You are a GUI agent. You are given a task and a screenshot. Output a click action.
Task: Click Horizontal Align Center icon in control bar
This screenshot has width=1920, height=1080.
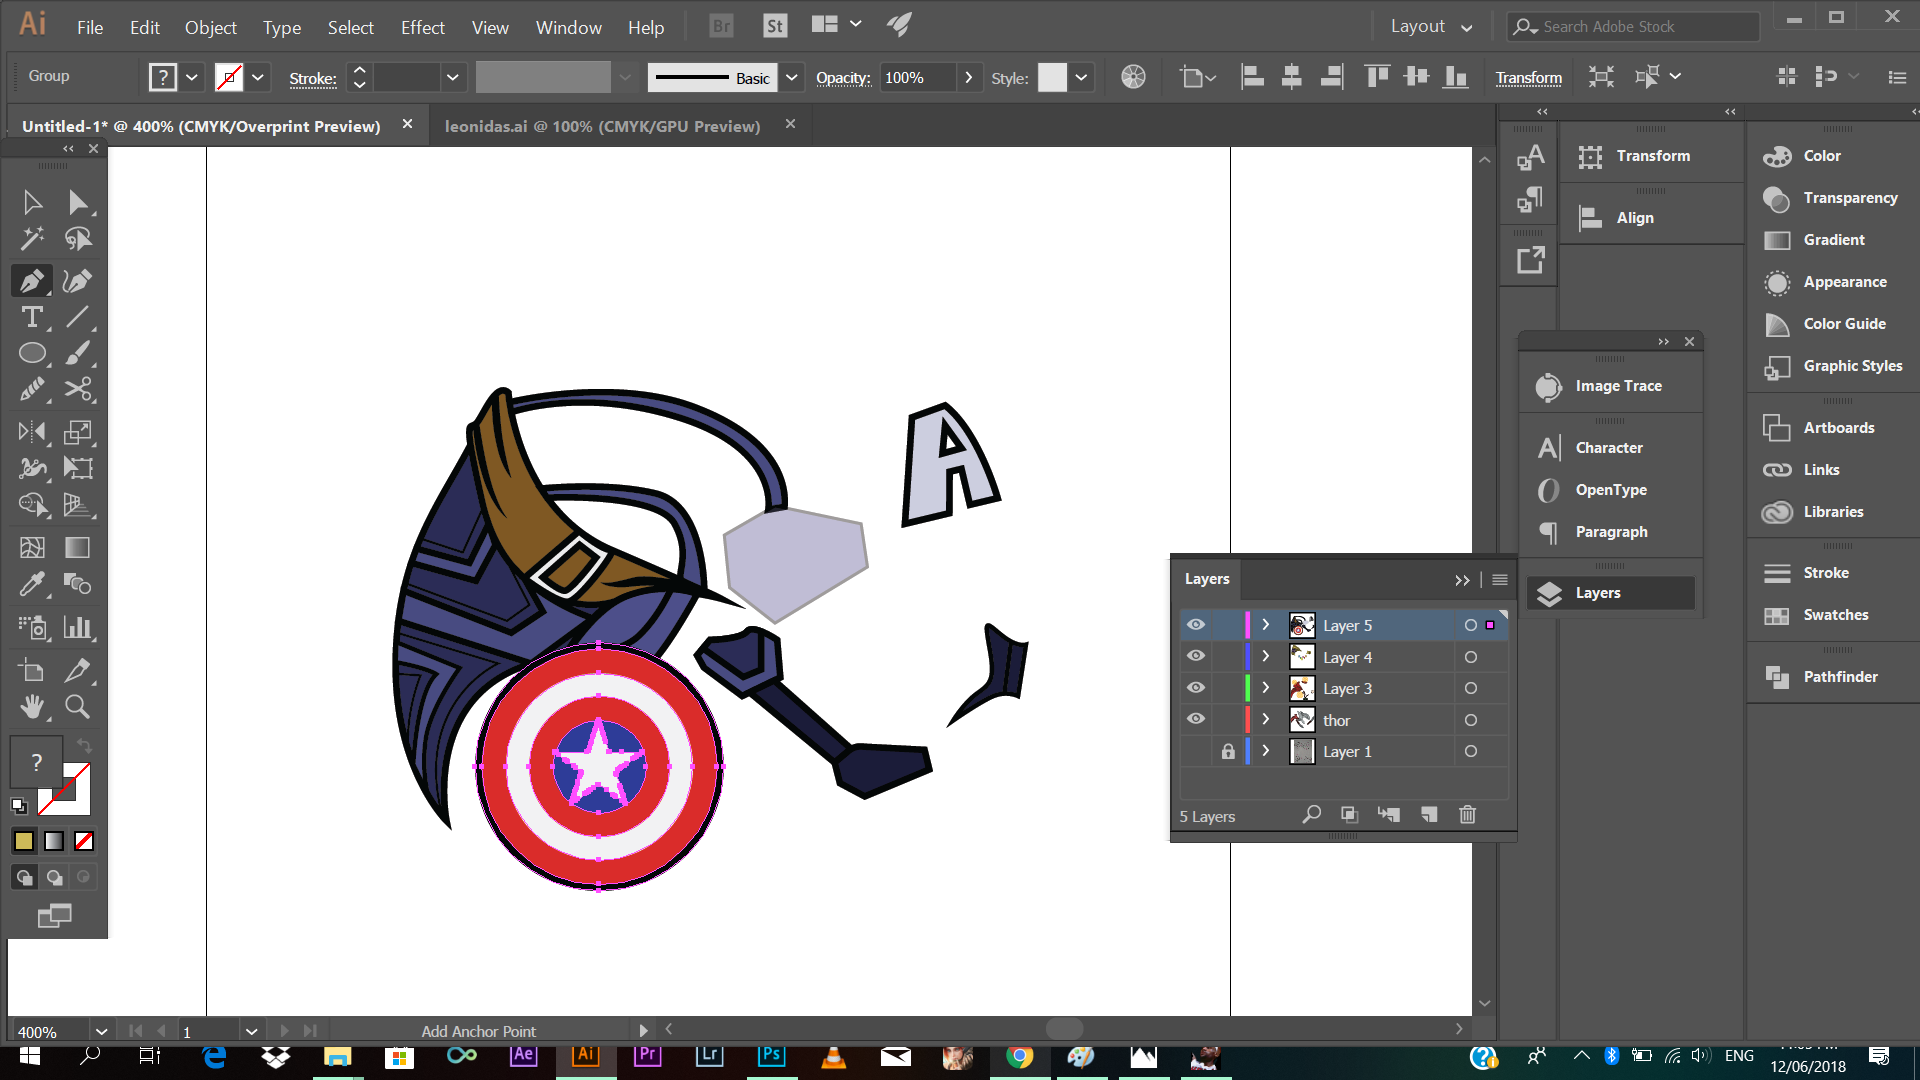[x=1291, y=77]
